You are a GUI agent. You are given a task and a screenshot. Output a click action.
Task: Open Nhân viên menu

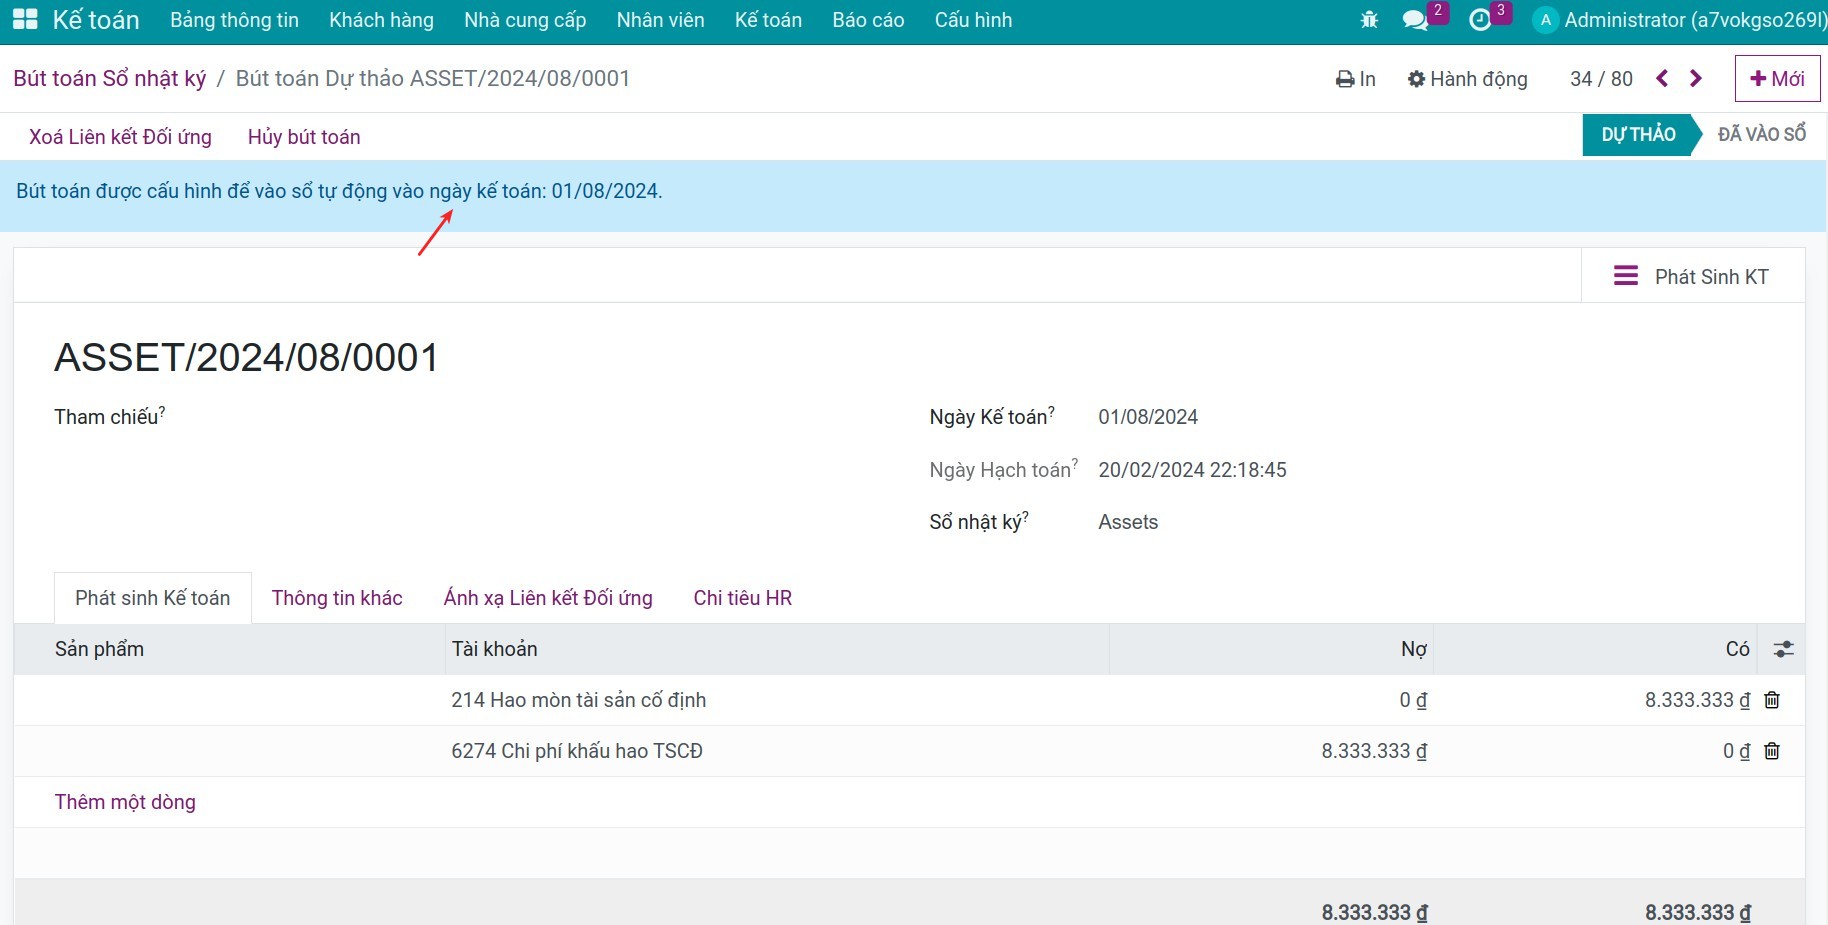[660, 20]
